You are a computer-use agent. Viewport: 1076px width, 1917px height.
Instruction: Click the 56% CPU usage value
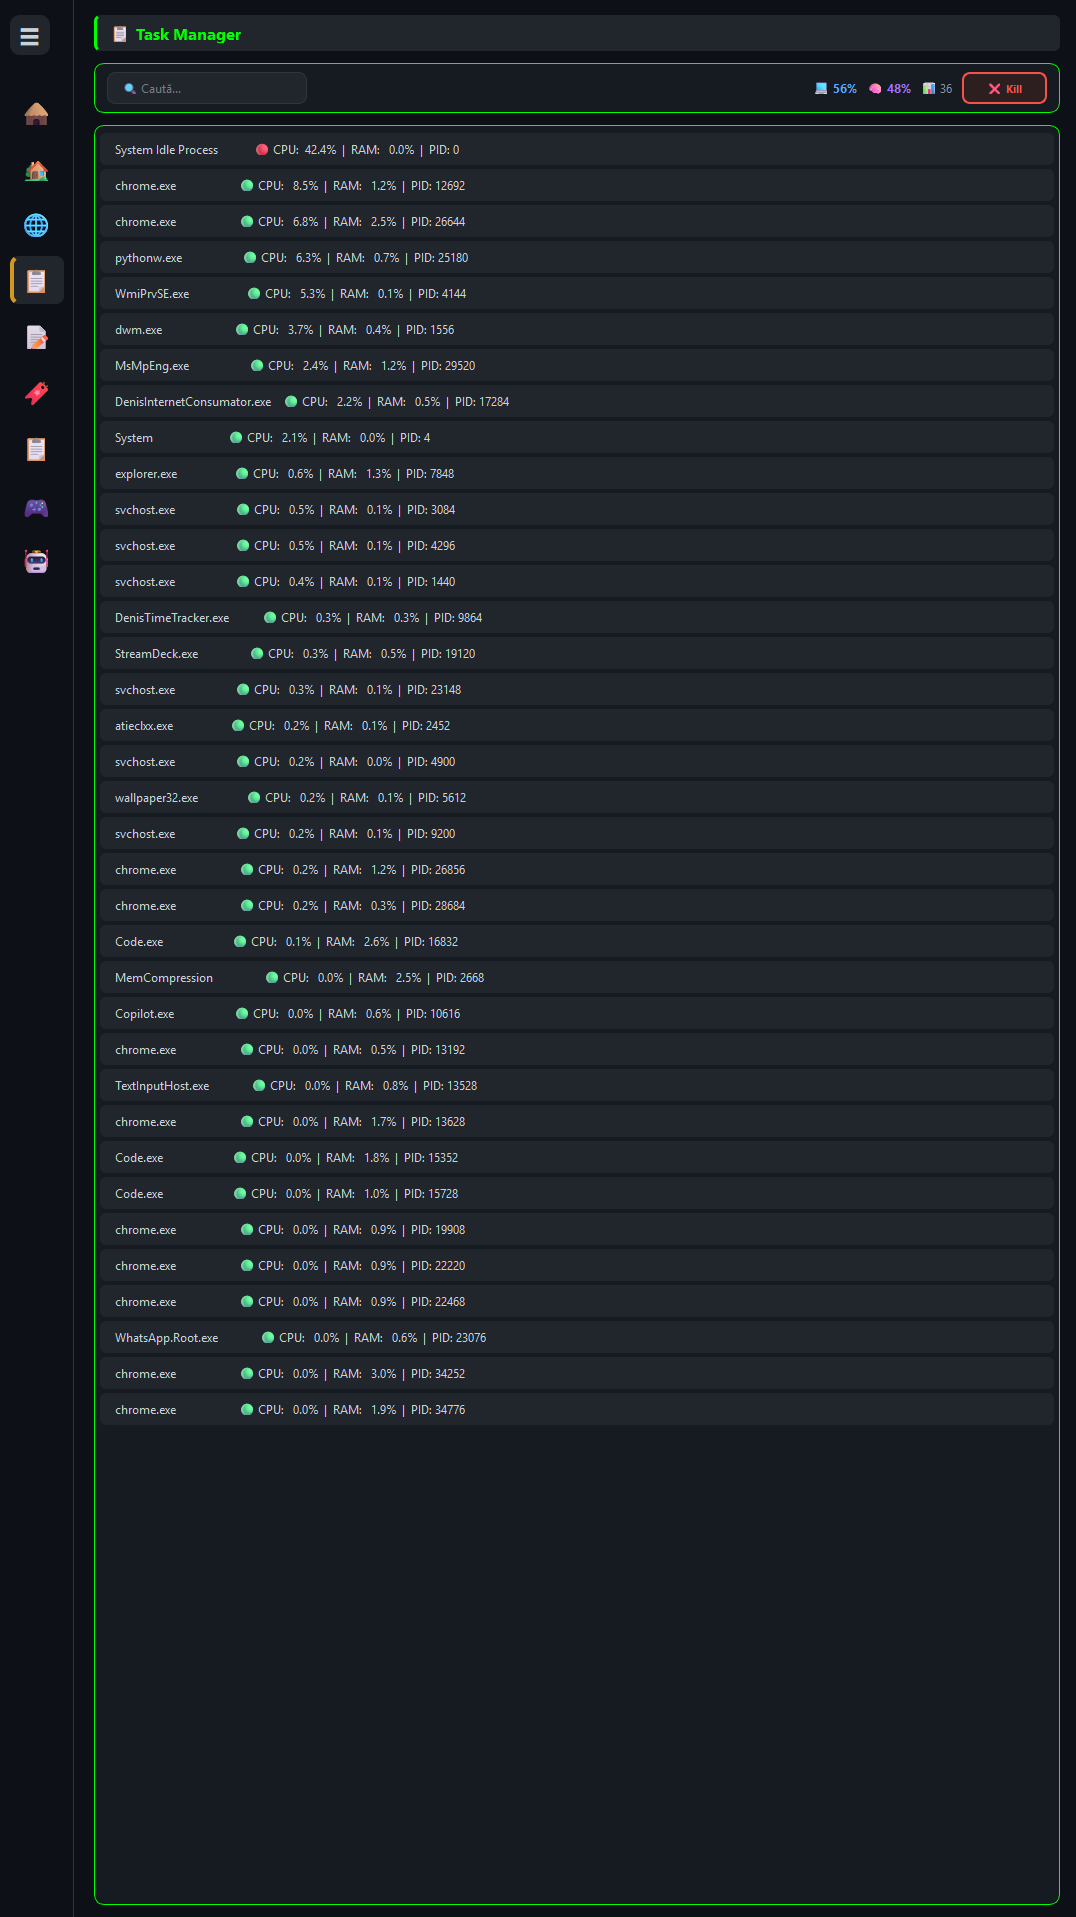click(x=845, y=89)
